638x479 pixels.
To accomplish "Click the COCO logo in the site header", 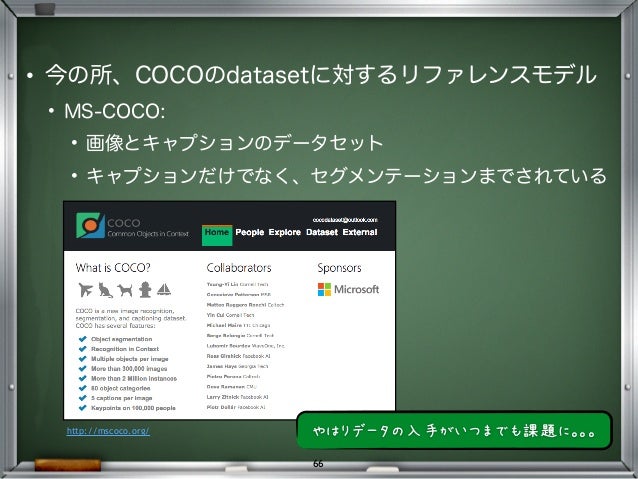I will click(x=90, y=225).
